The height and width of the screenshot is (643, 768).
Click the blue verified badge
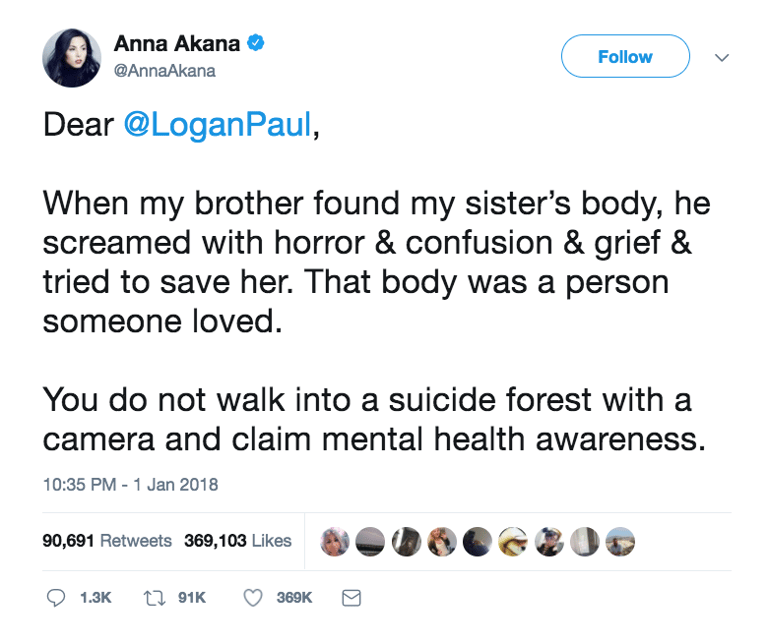pyautogui.click(x=256, y=44)
